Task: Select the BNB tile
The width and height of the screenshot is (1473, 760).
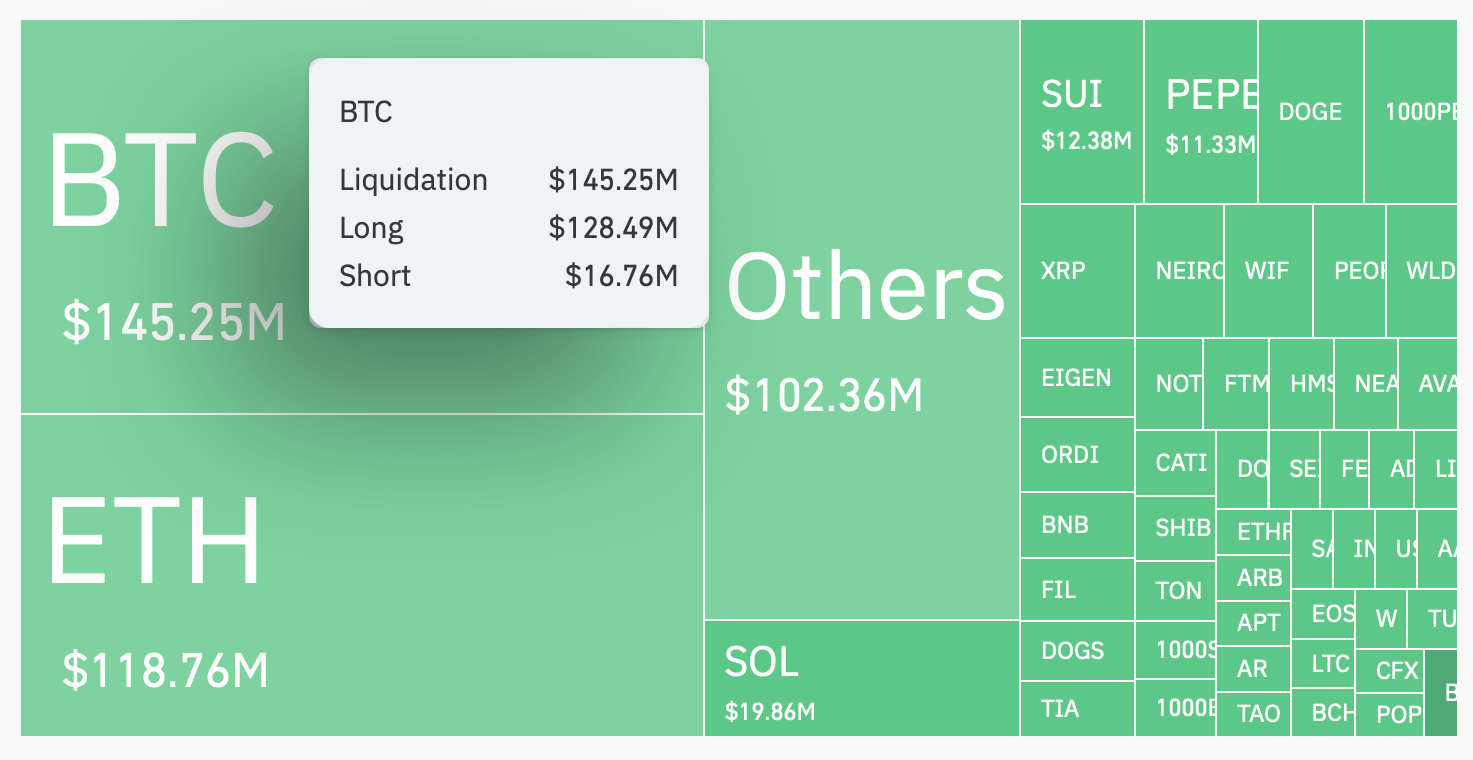Action: [x=1077, y=525]
